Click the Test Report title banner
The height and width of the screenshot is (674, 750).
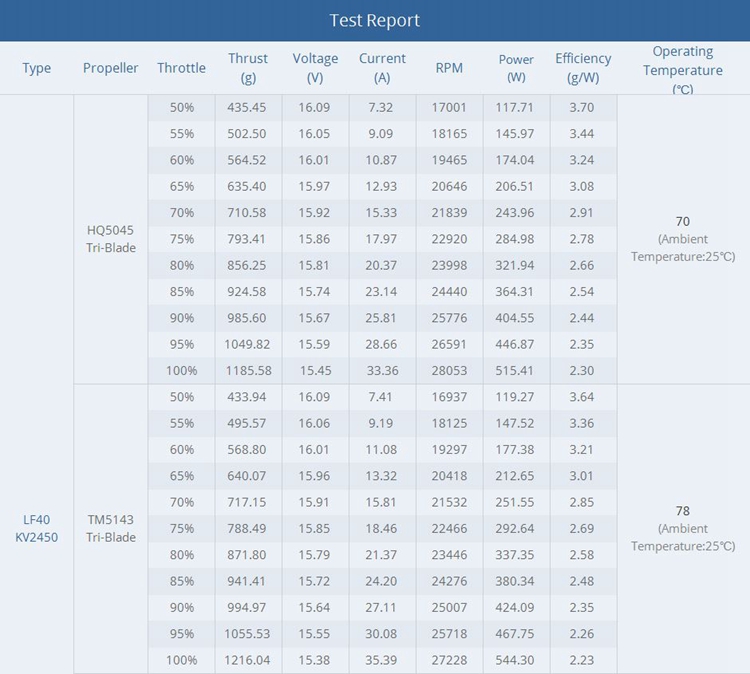[375, 20]
